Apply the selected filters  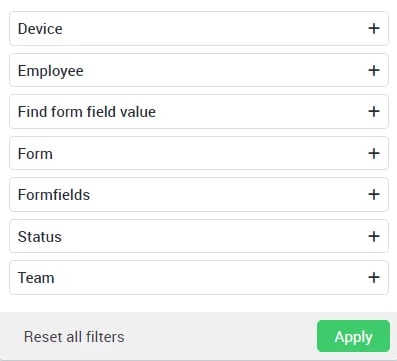(x=353, y=336)
